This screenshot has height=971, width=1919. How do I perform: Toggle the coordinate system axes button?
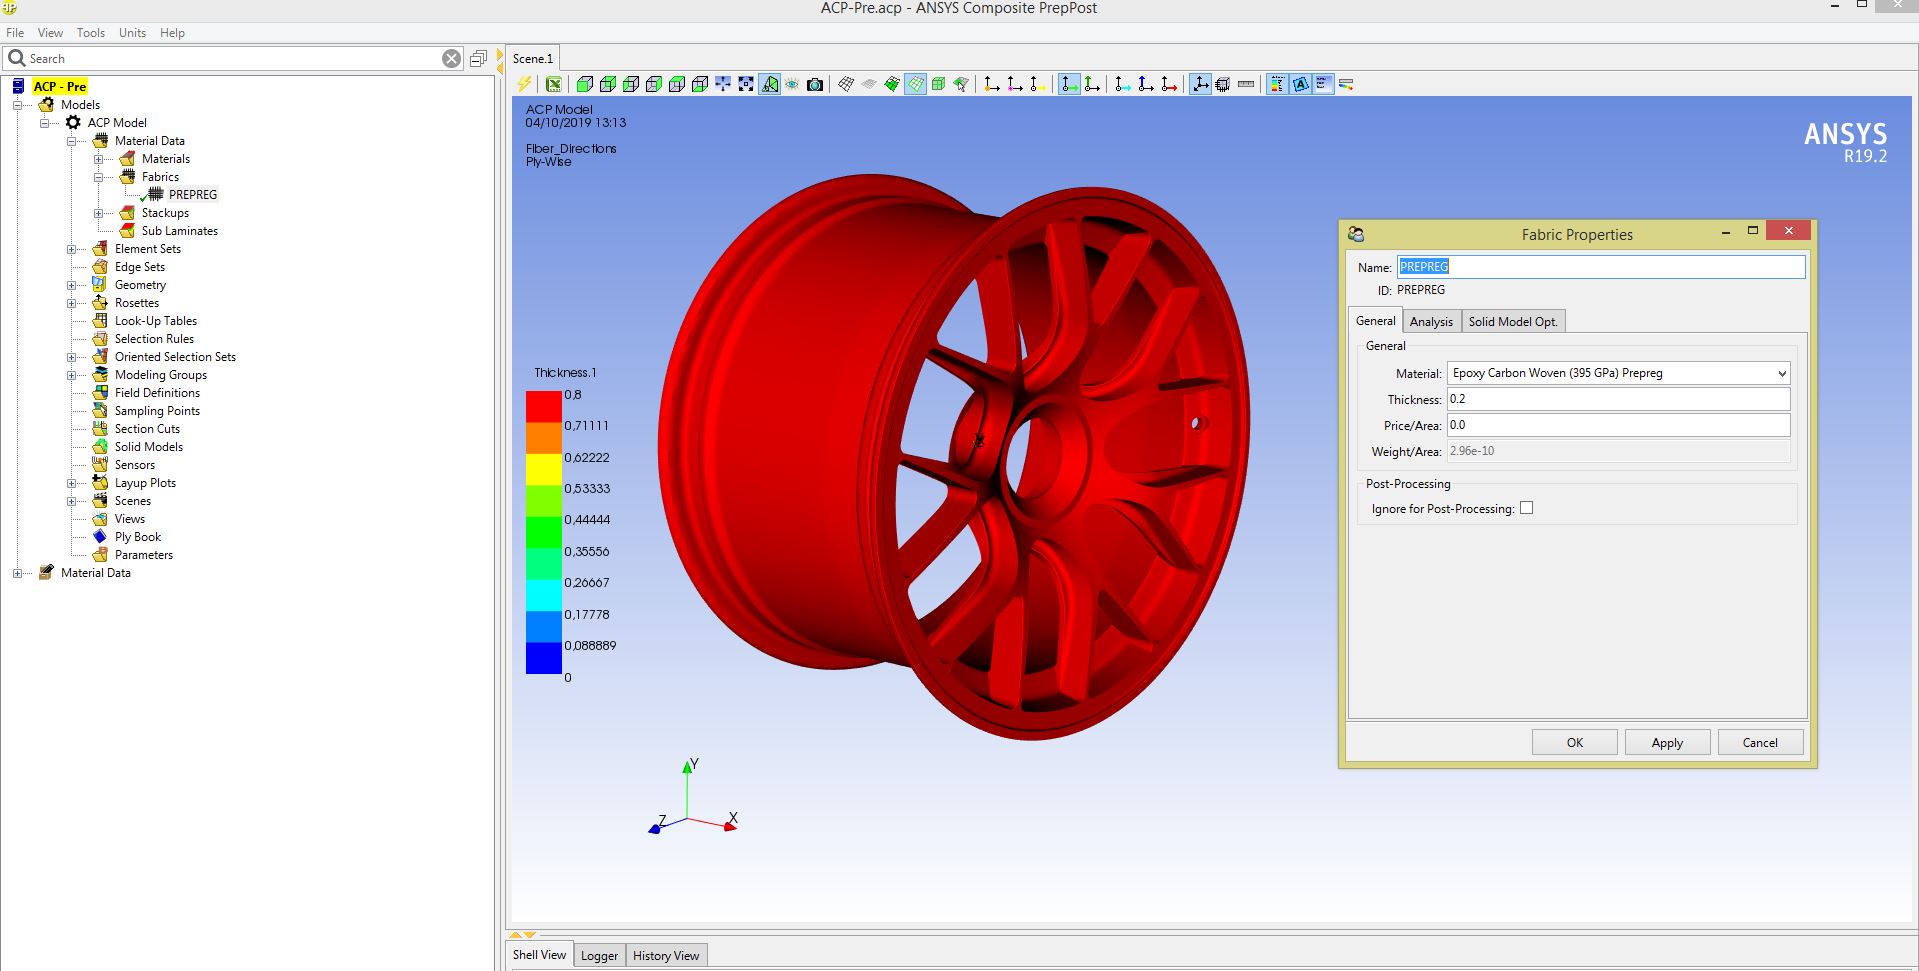click(x=1200, y=84)
